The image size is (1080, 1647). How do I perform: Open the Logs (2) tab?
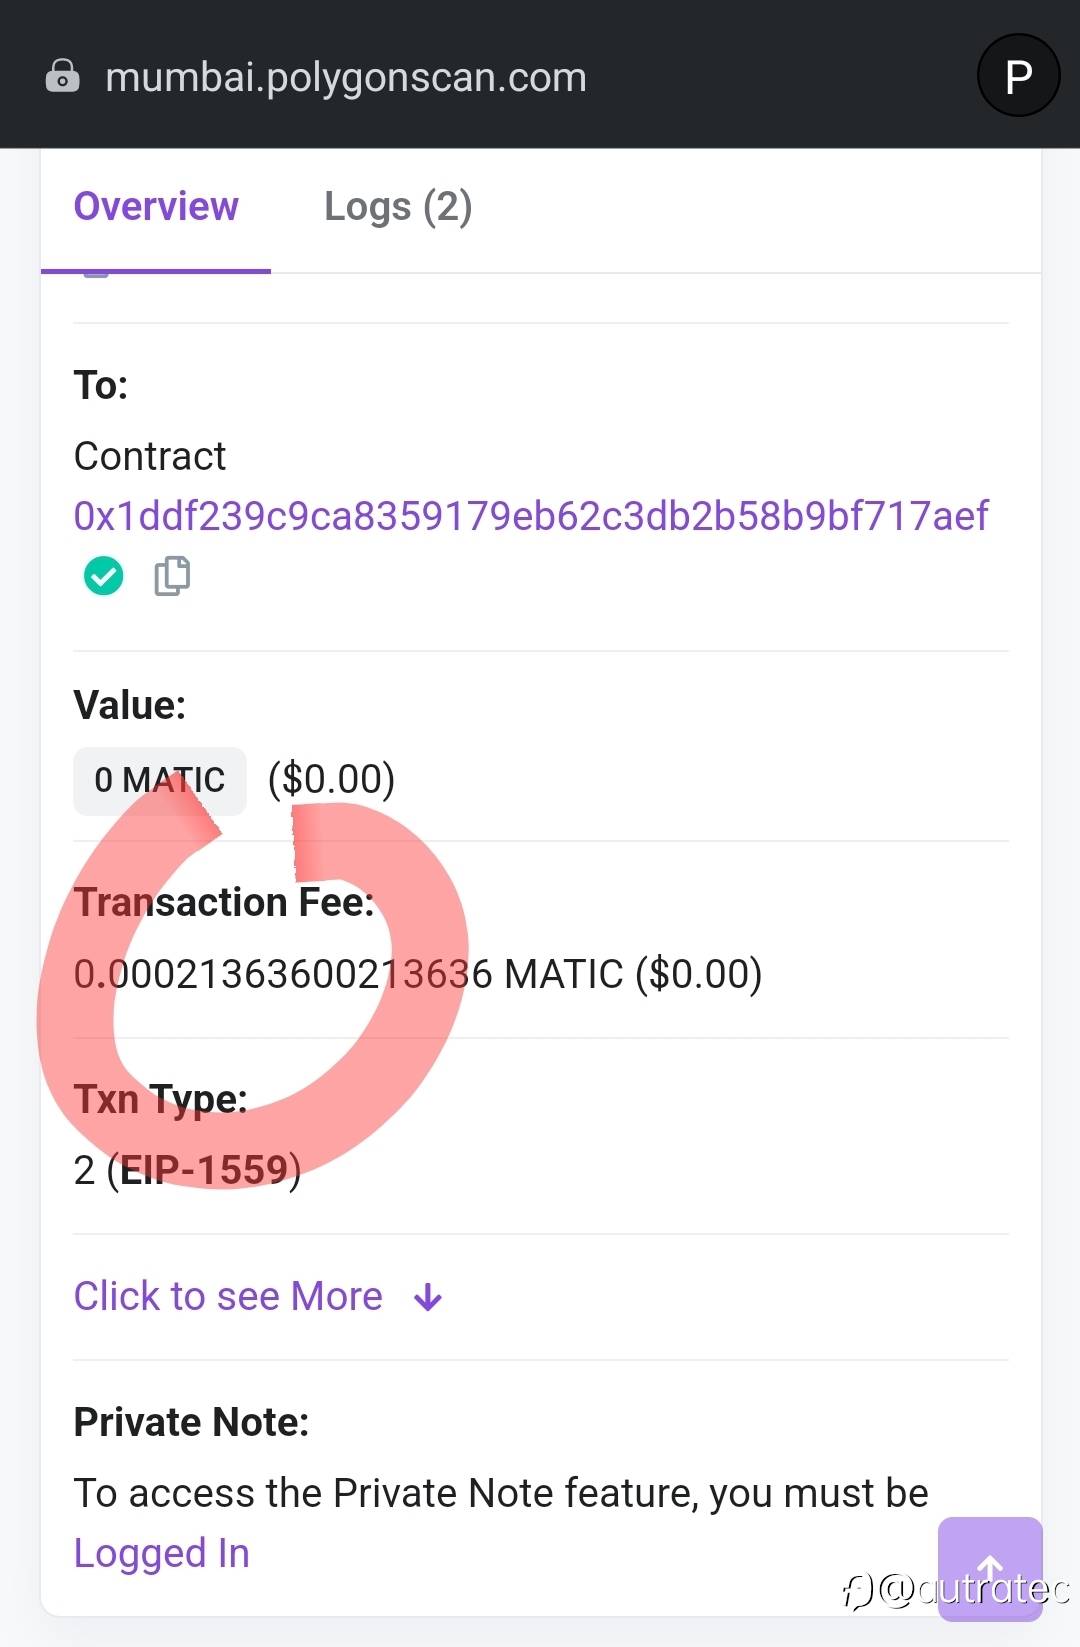(x=398, y=207)
